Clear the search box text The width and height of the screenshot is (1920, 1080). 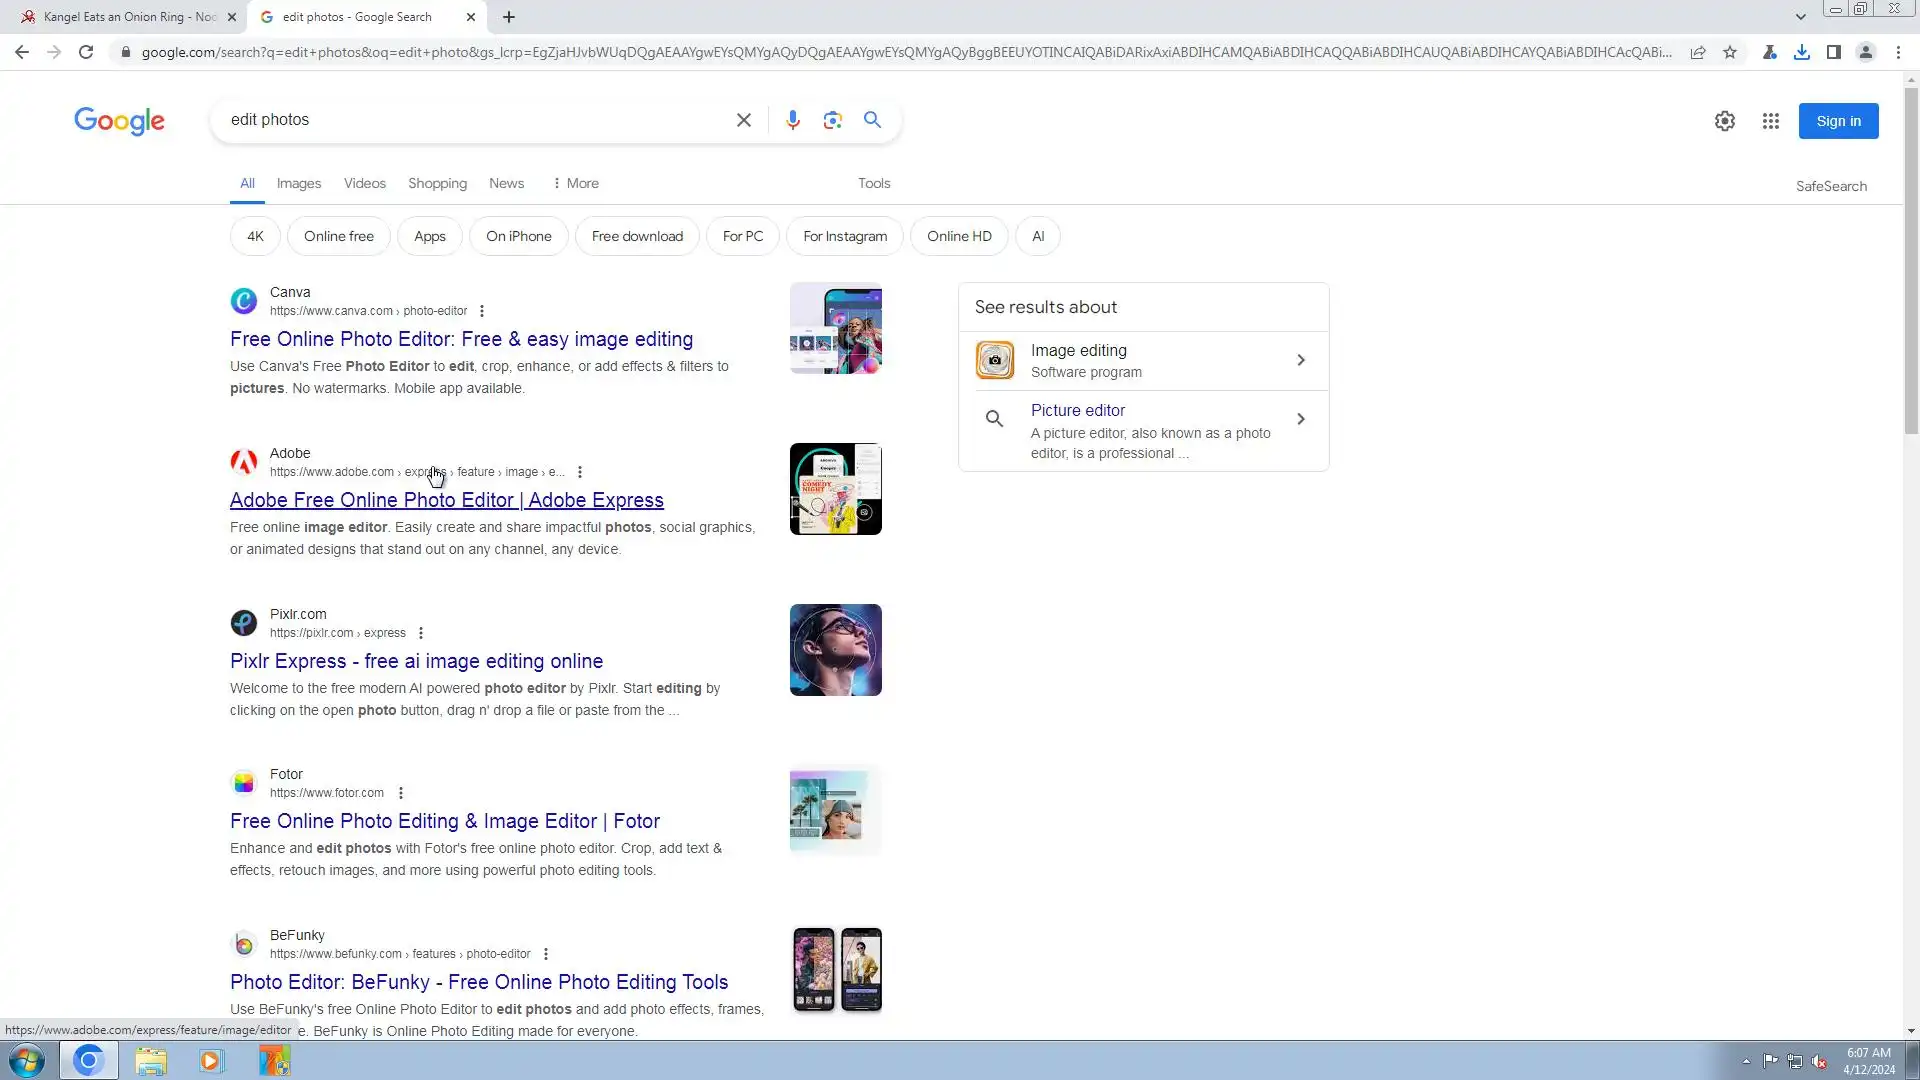tap(743, 120)
